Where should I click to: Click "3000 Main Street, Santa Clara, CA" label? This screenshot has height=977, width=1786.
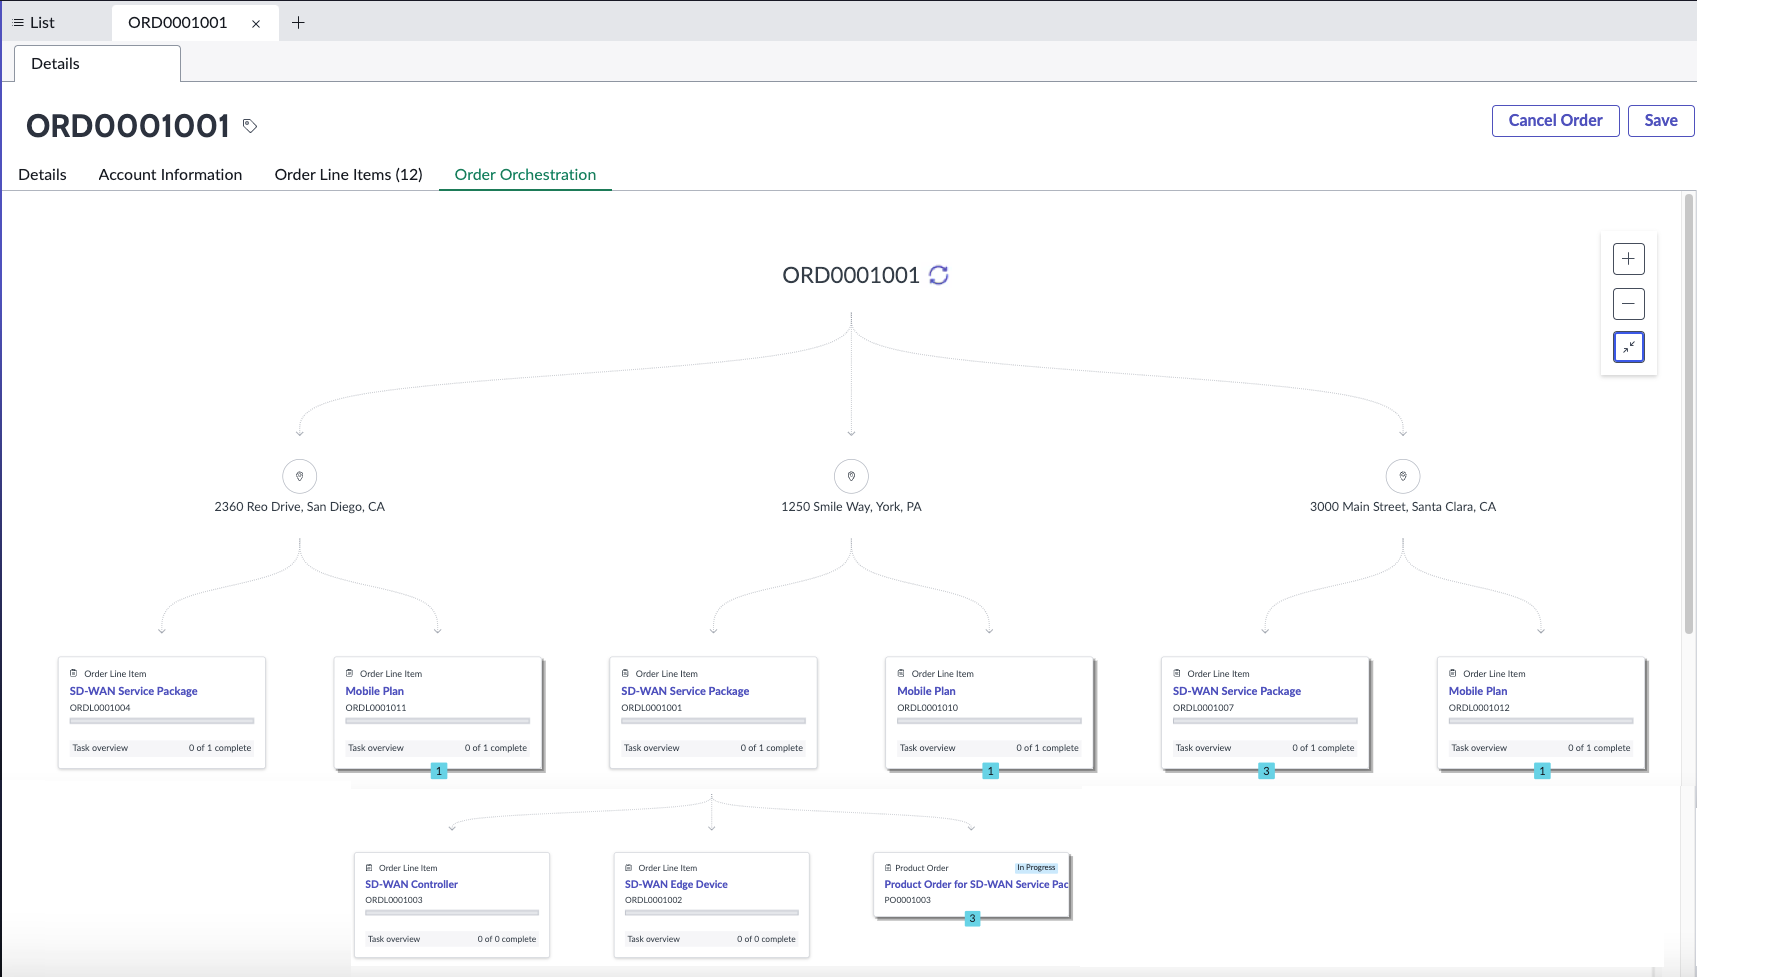tap(1403, 507)
